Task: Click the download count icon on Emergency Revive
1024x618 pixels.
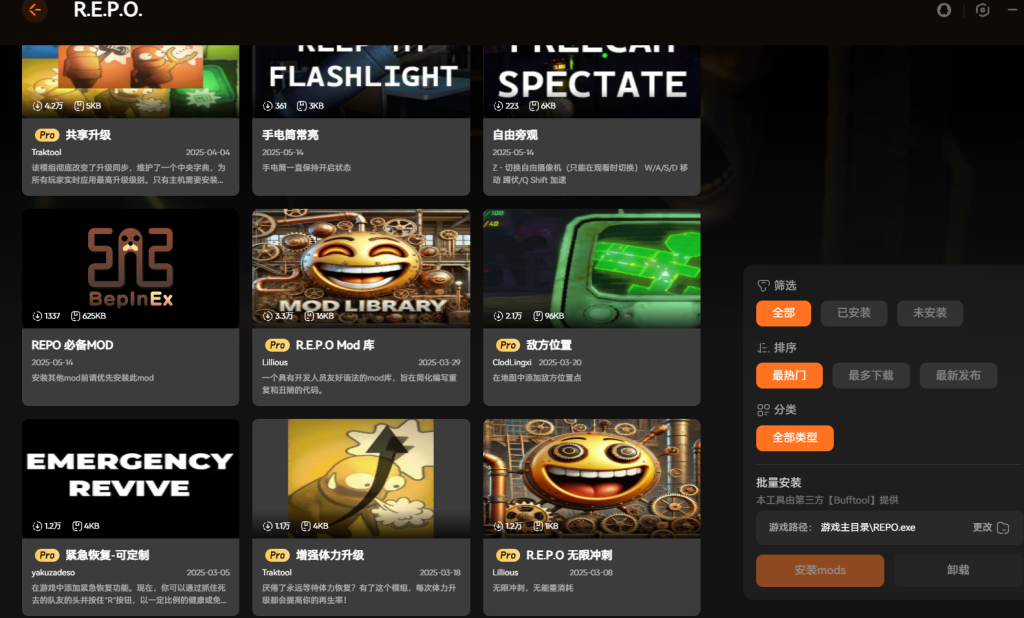Action: (x=37, y=526)
